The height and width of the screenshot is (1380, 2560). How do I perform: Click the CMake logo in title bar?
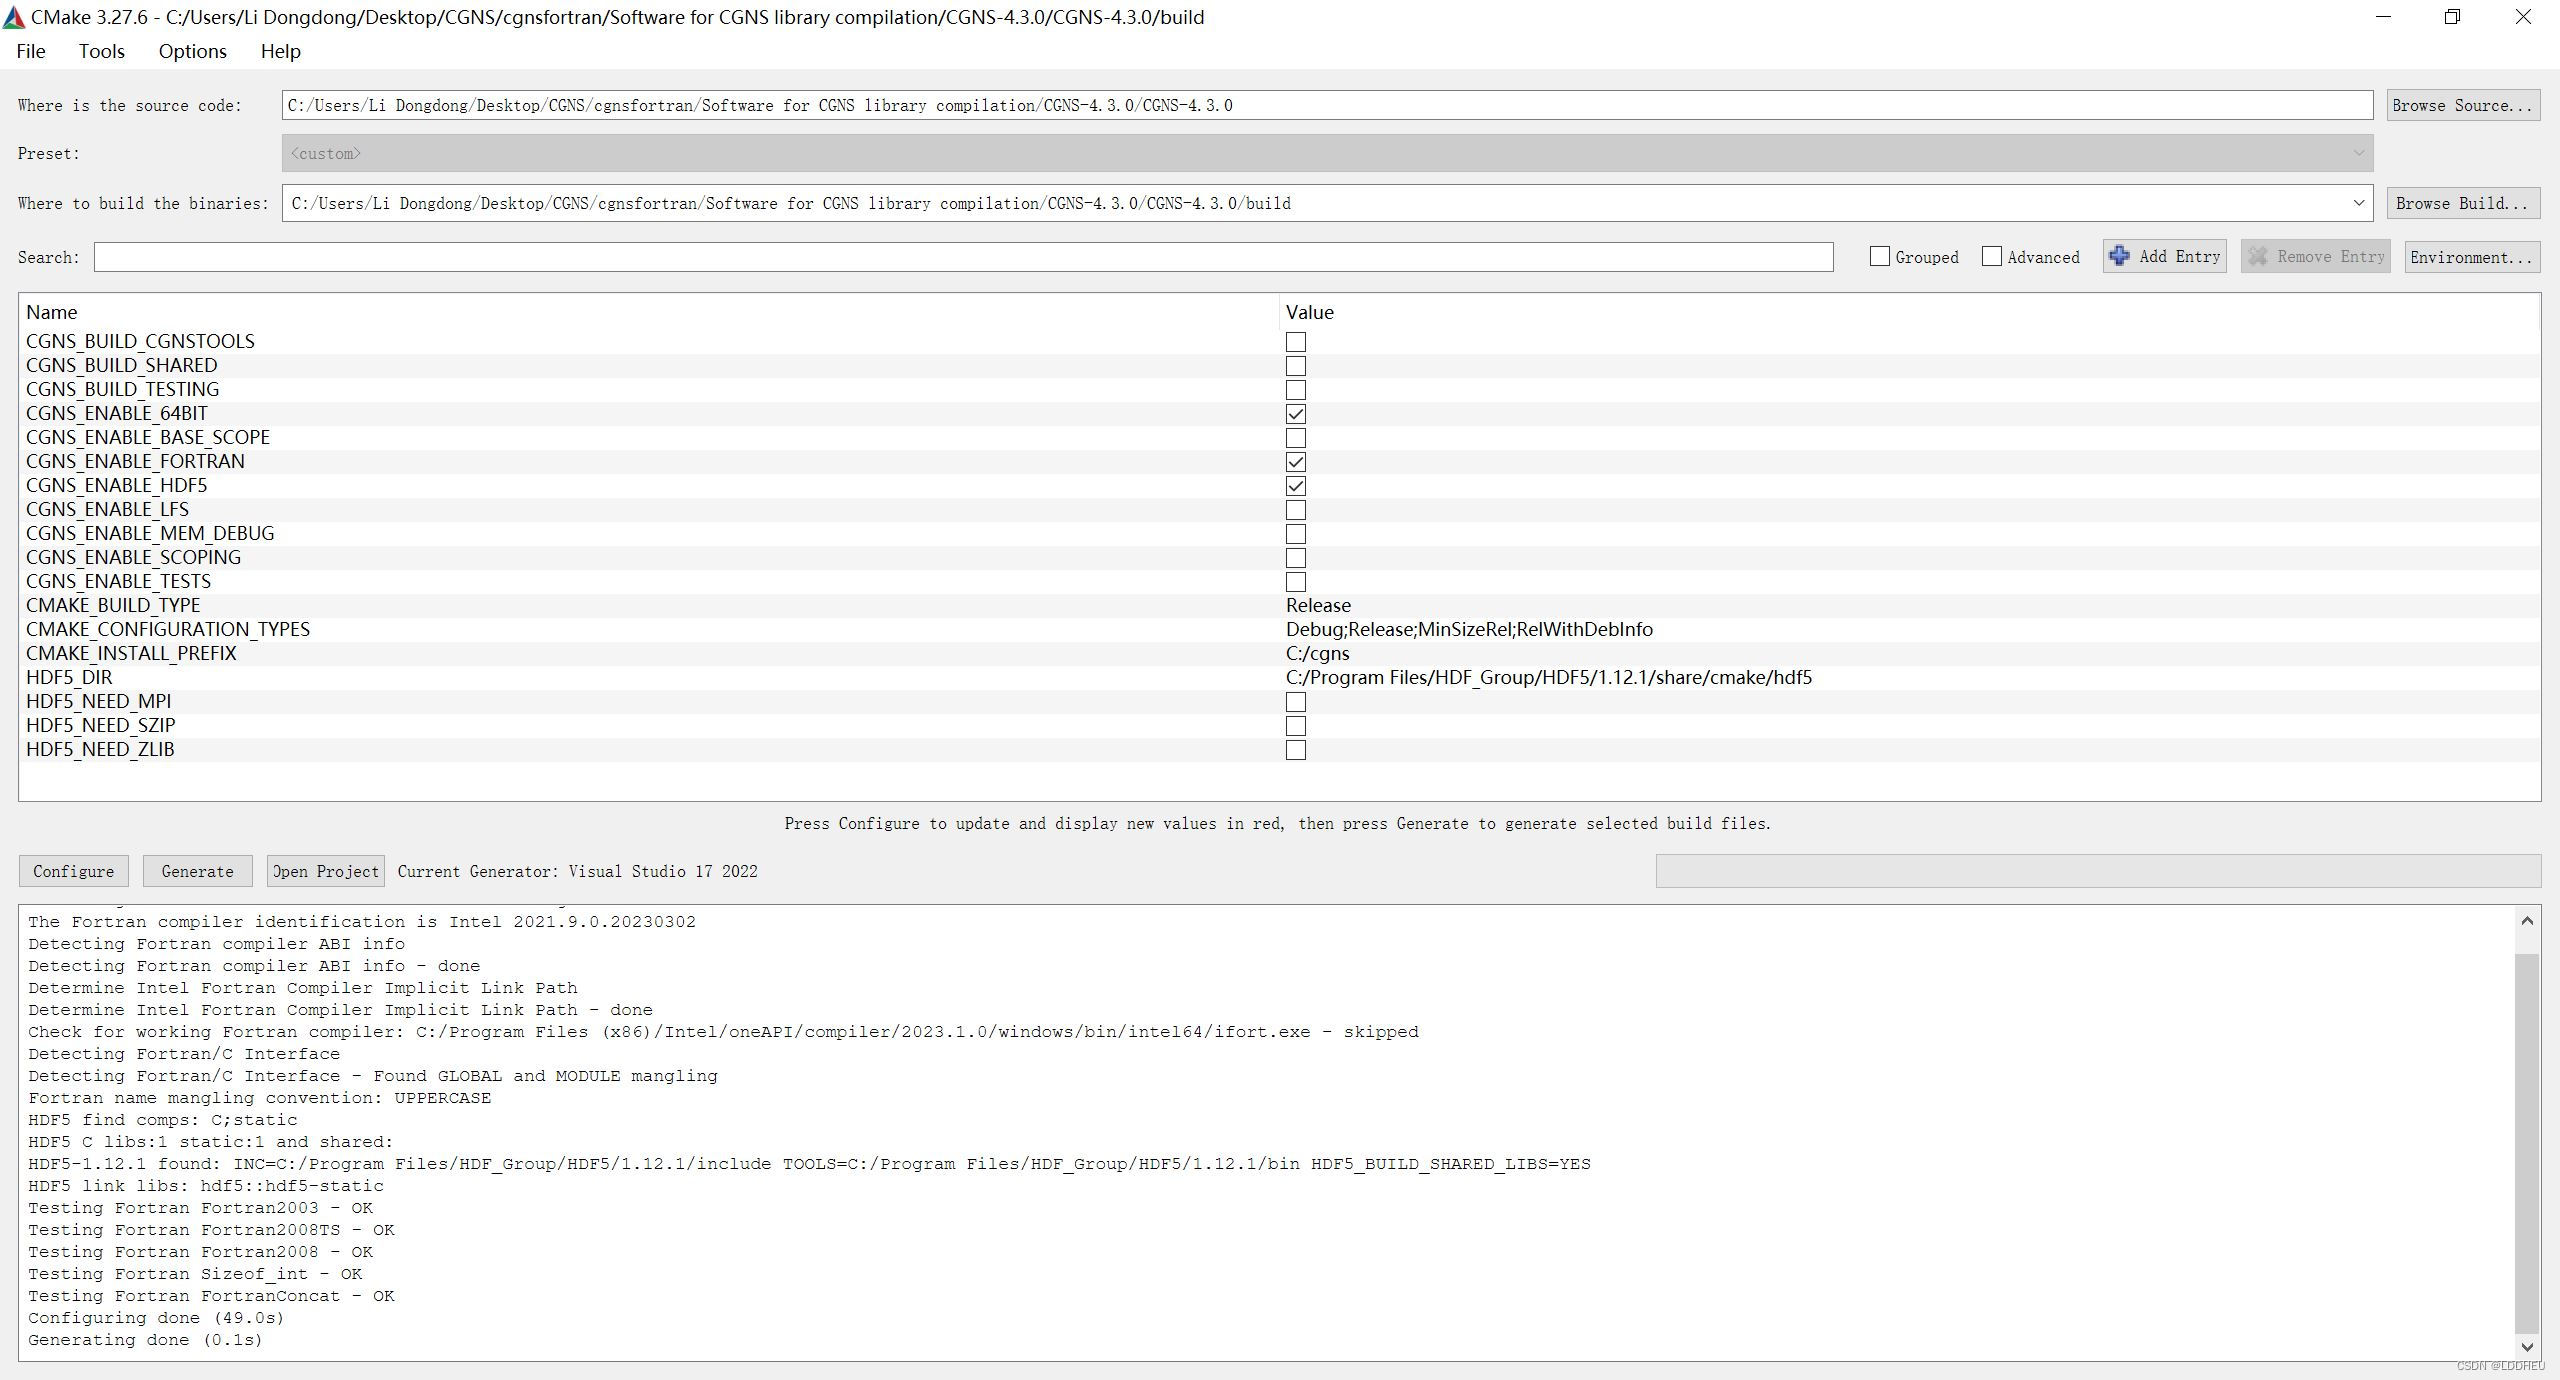tap(14, 17)
